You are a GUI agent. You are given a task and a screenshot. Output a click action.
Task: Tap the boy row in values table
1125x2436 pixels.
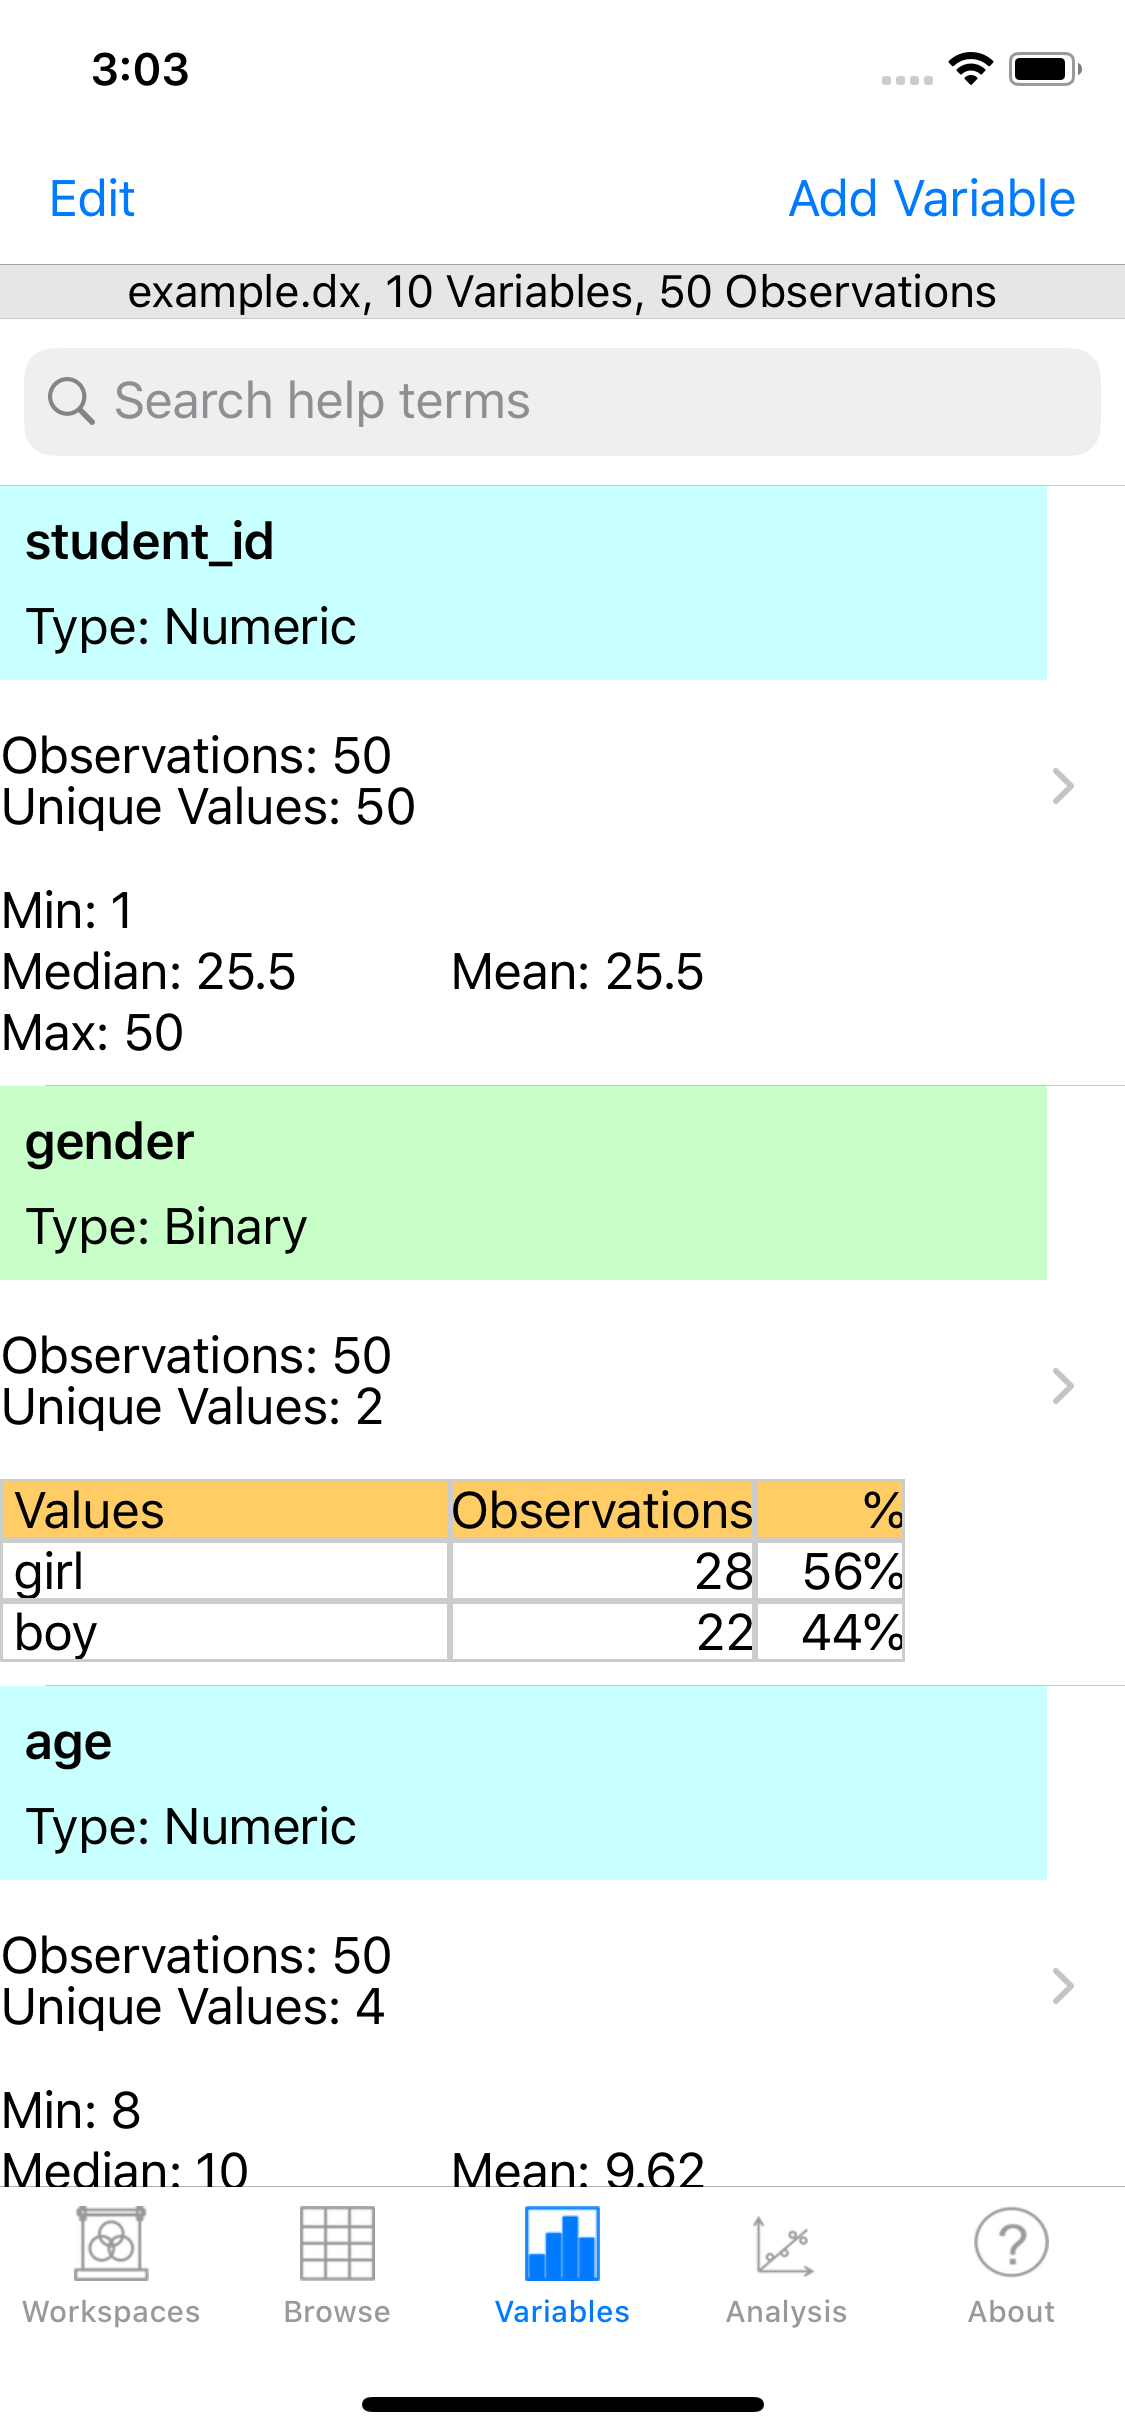coord(452,1632)
